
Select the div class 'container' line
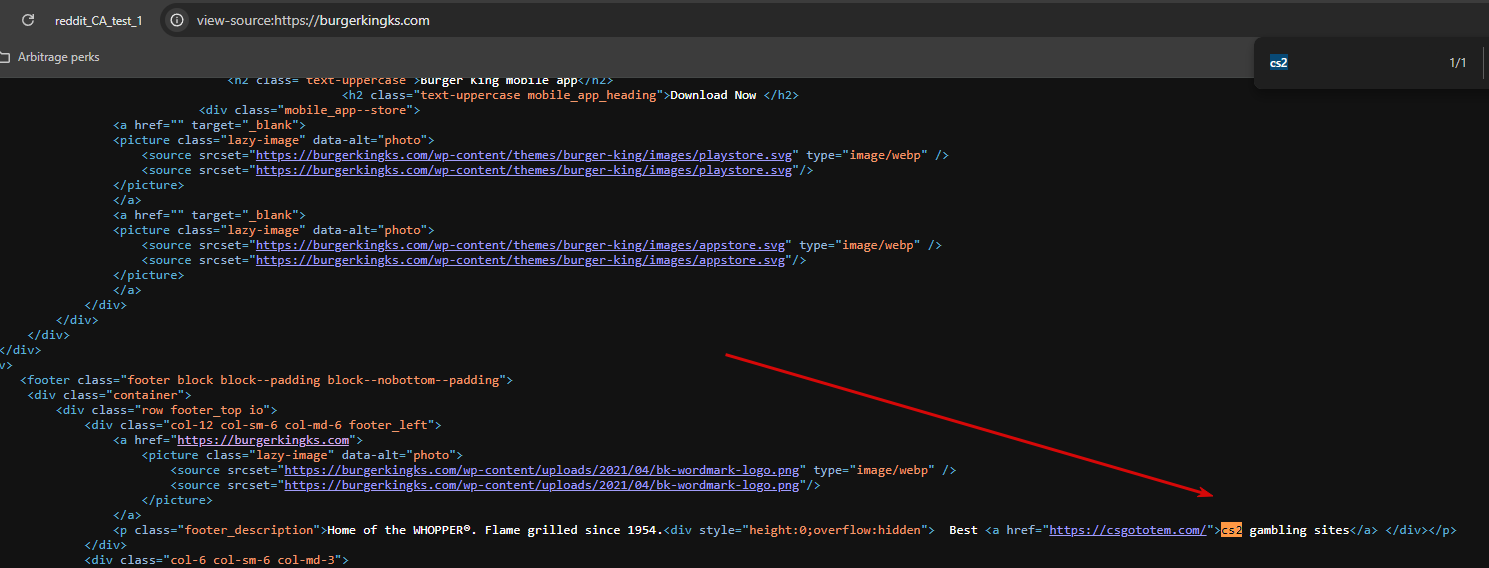[x=109, y=395]
